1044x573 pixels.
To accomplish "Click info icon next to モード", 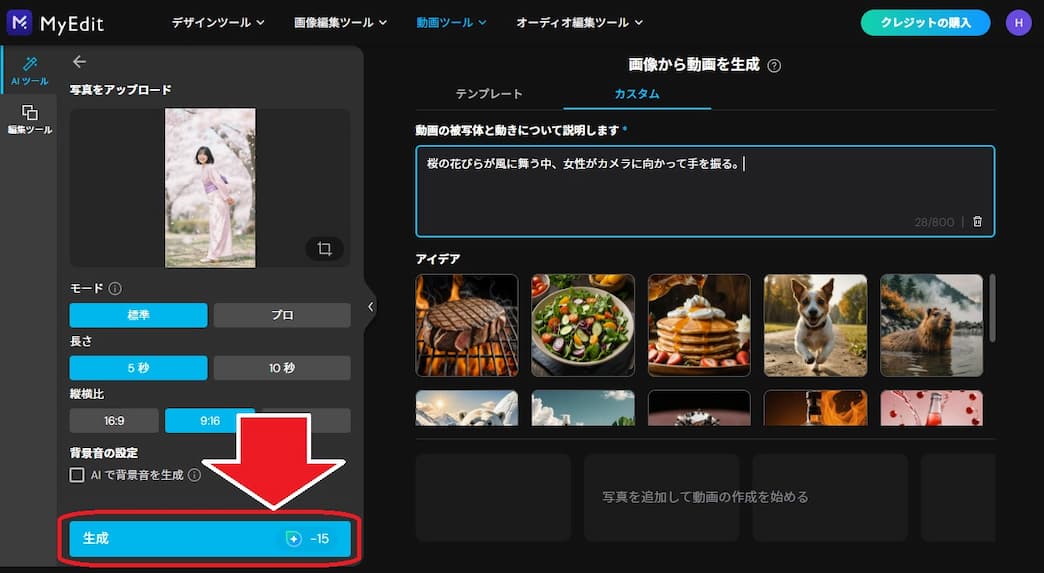I will [x=115, y=289].
